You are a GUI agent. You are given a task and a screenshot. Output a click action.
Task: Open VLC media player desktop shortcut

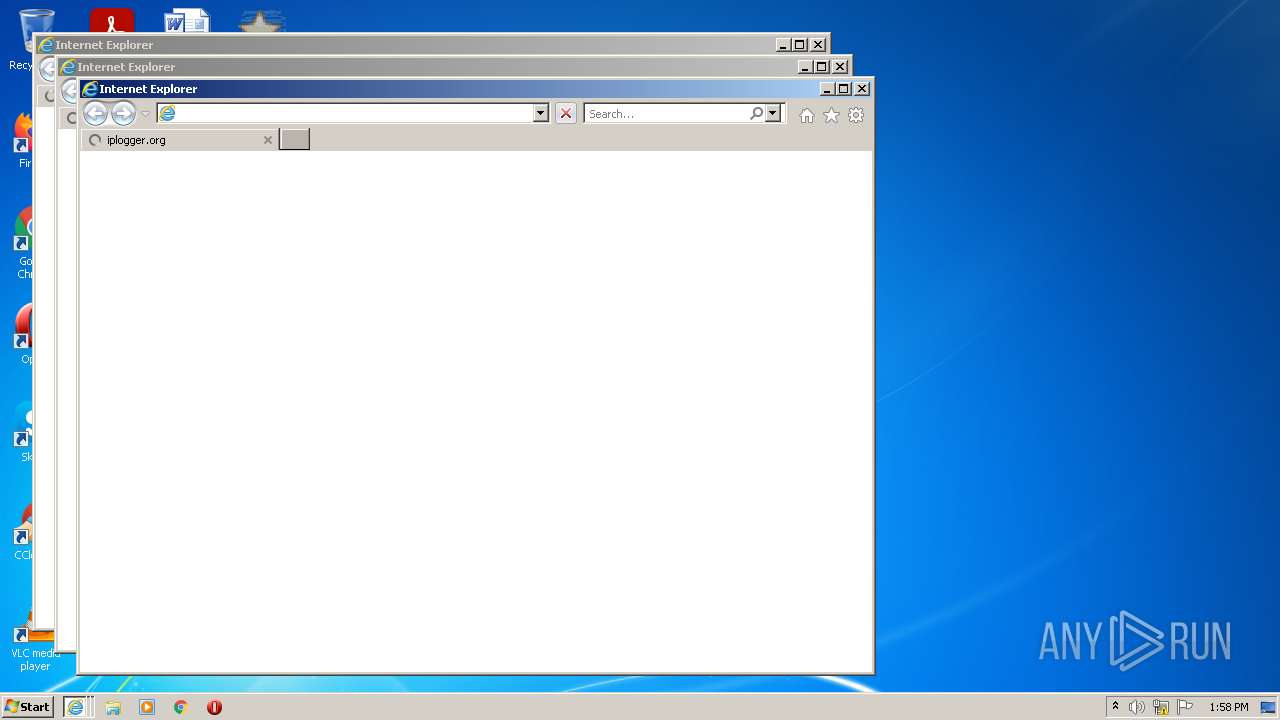[34, 643]
